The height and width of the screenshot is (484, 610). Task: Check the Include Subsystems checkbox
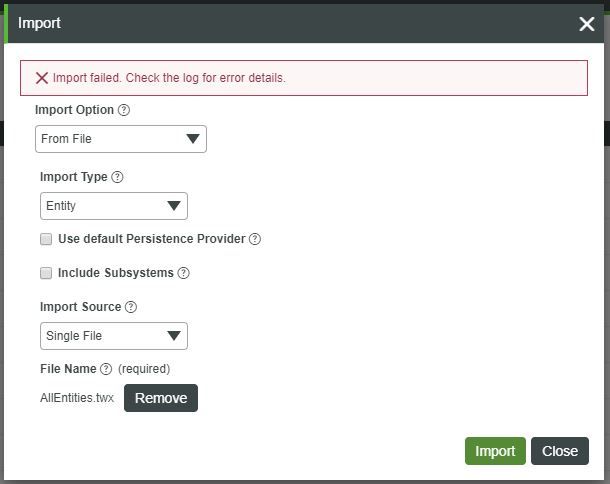click(46, 274)
